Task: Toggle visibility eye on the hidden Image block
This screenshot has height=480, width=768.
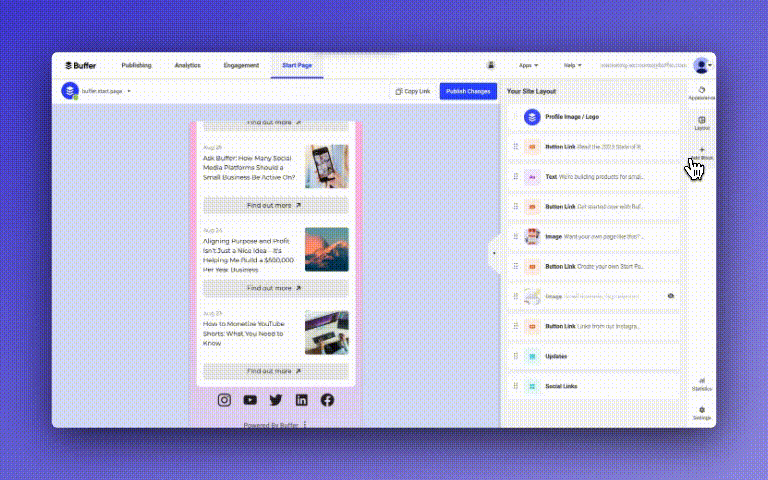Action: click(671, 296)
